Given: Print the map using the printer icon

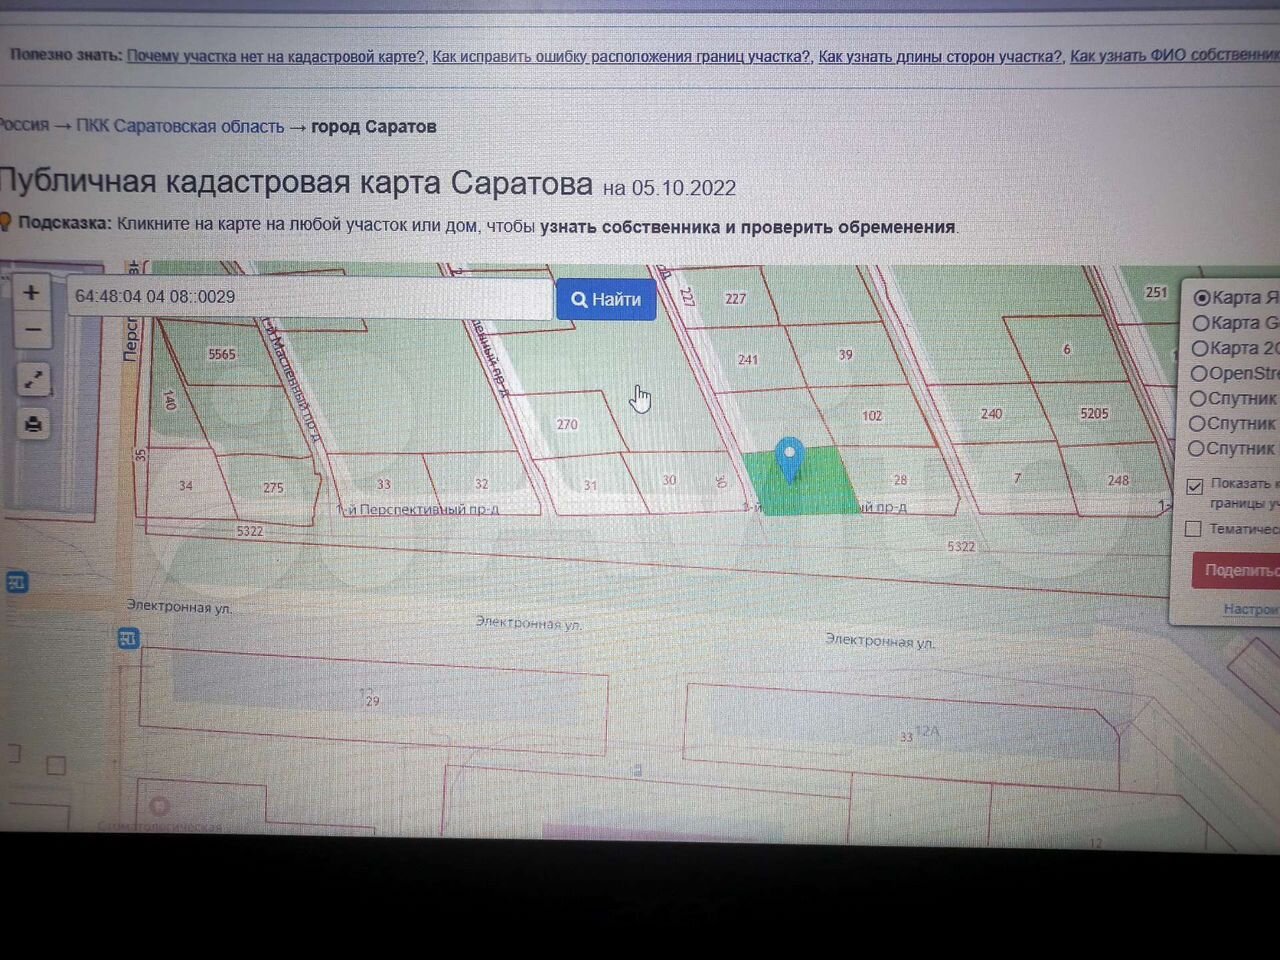Looking at the screenshot, I should tap(33, 424).
